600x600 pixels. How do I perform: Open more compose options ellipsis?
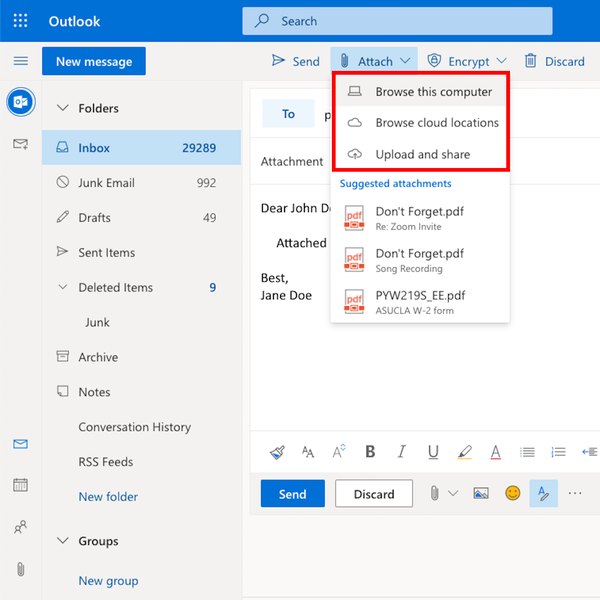[575, 493]
